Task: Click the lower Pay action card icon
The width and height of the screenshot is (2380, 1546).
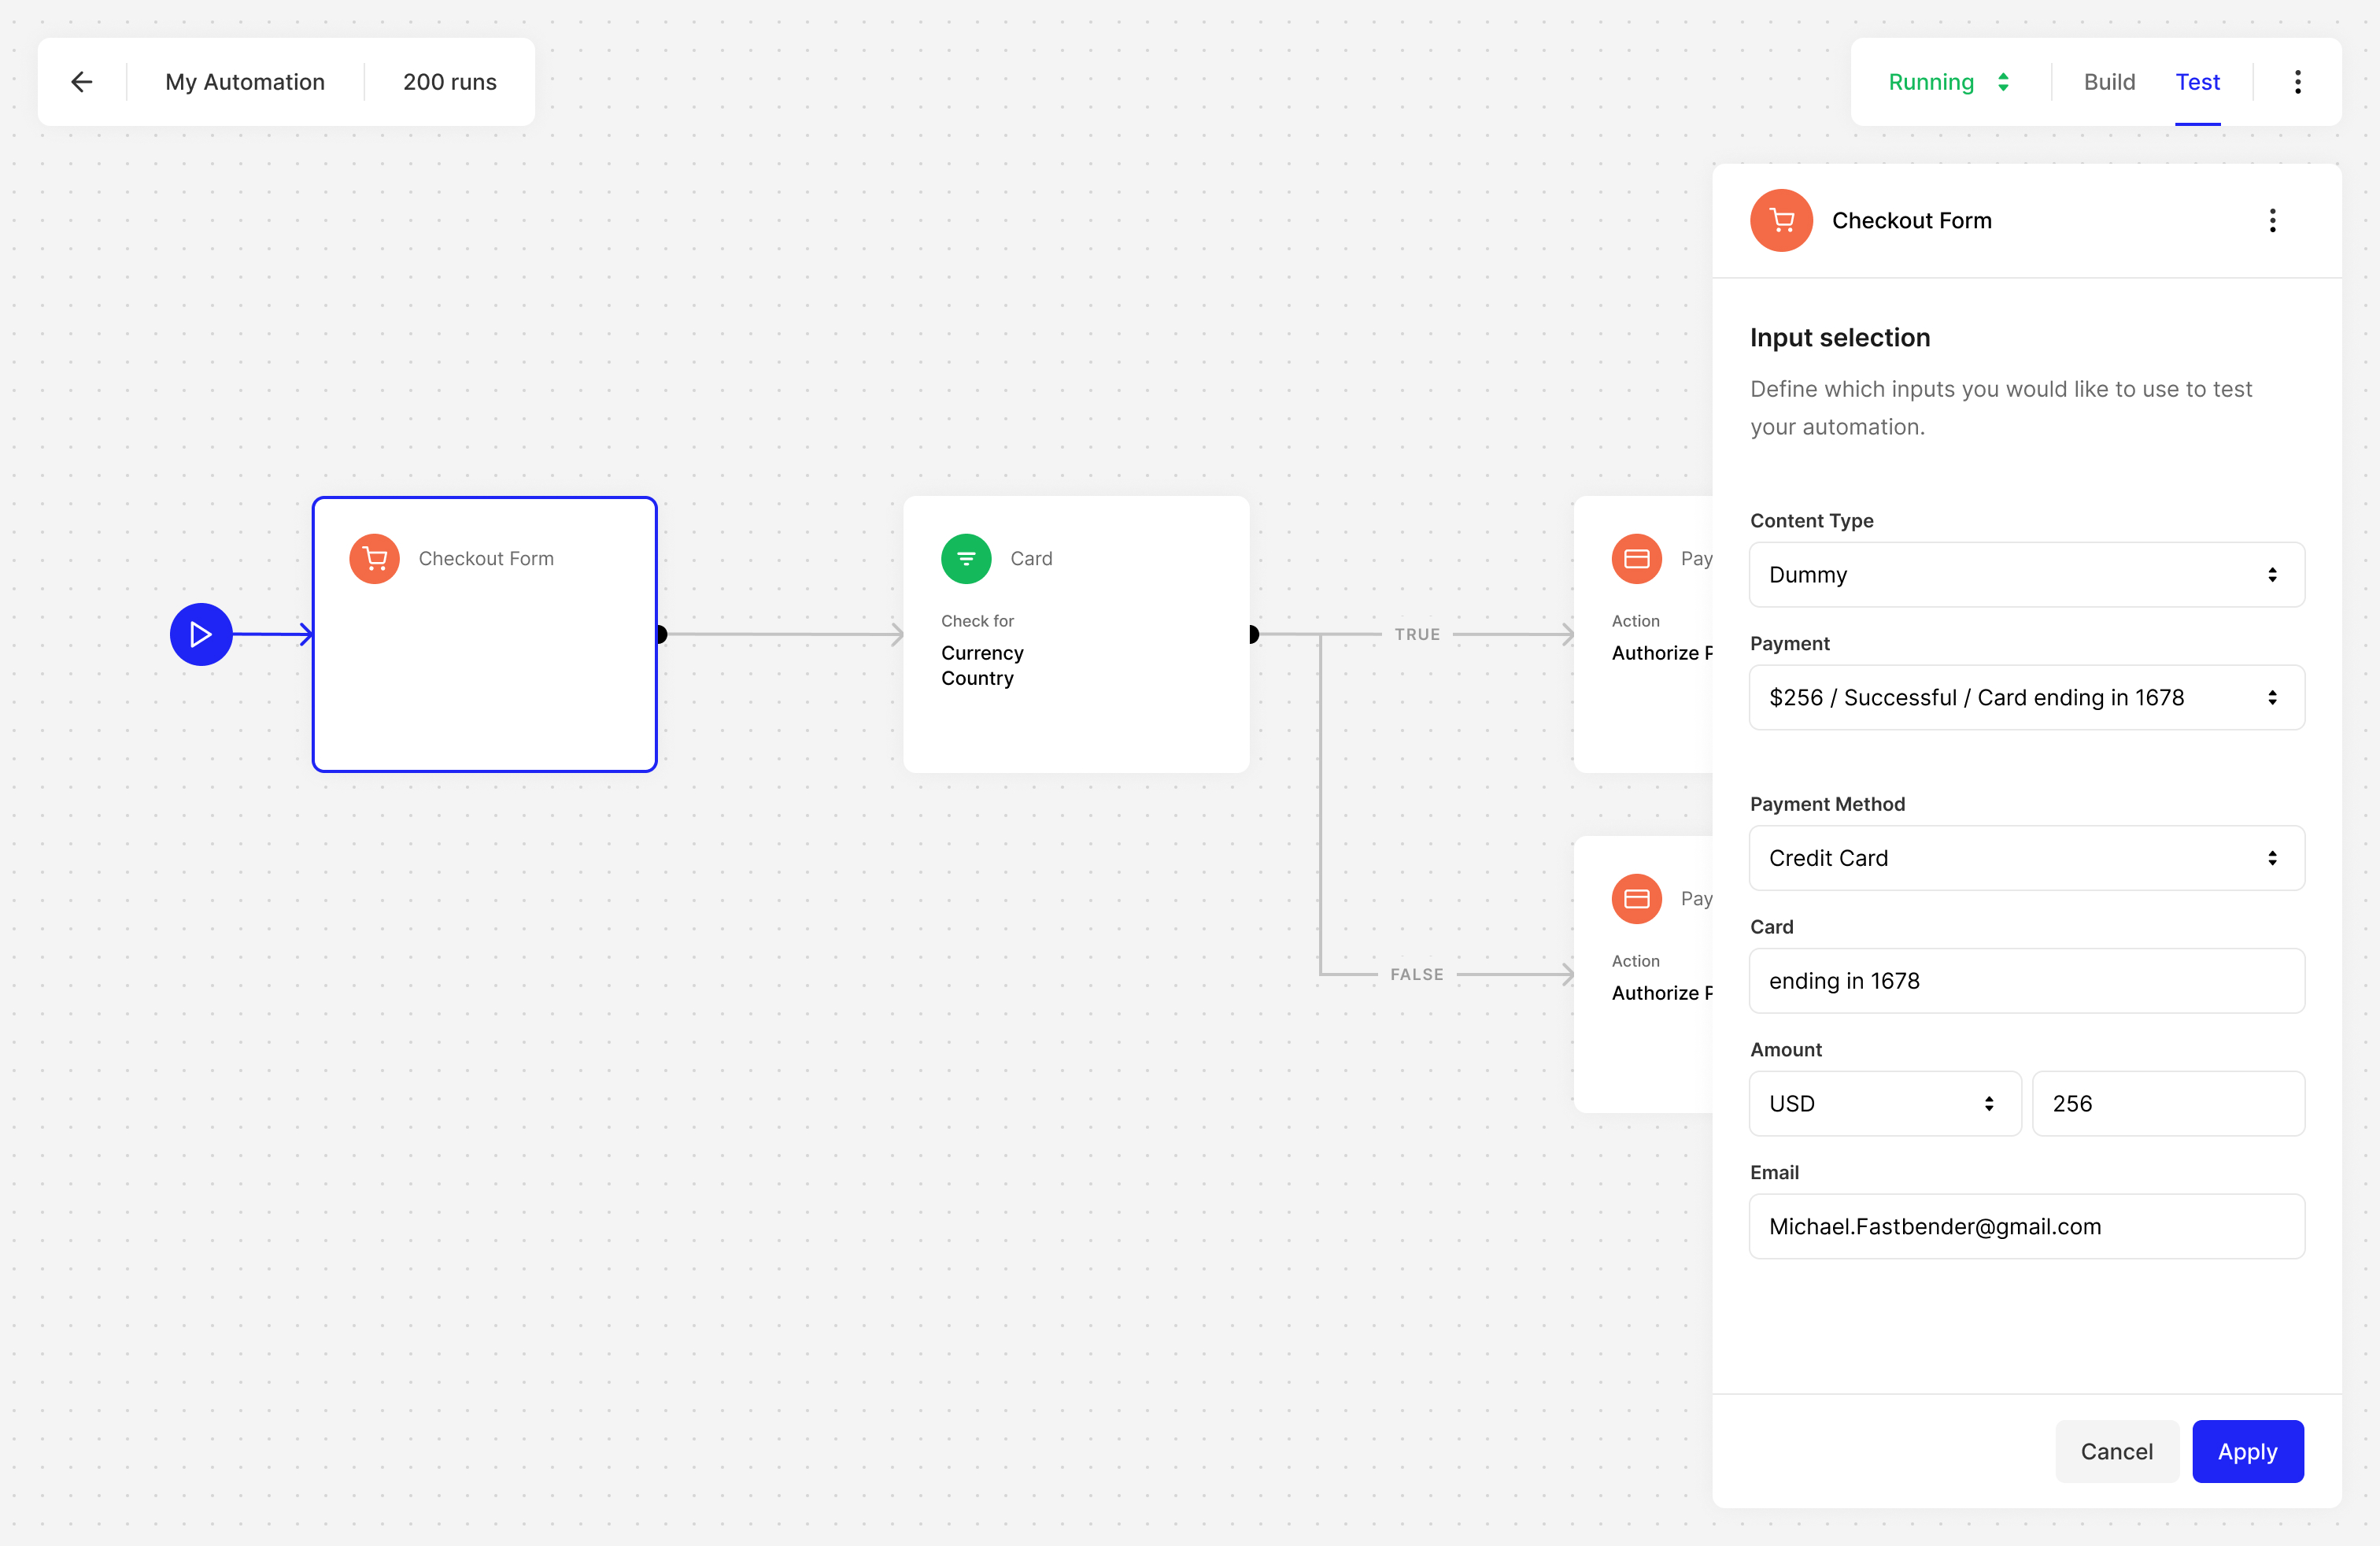Action: [x=1636, y=898]
